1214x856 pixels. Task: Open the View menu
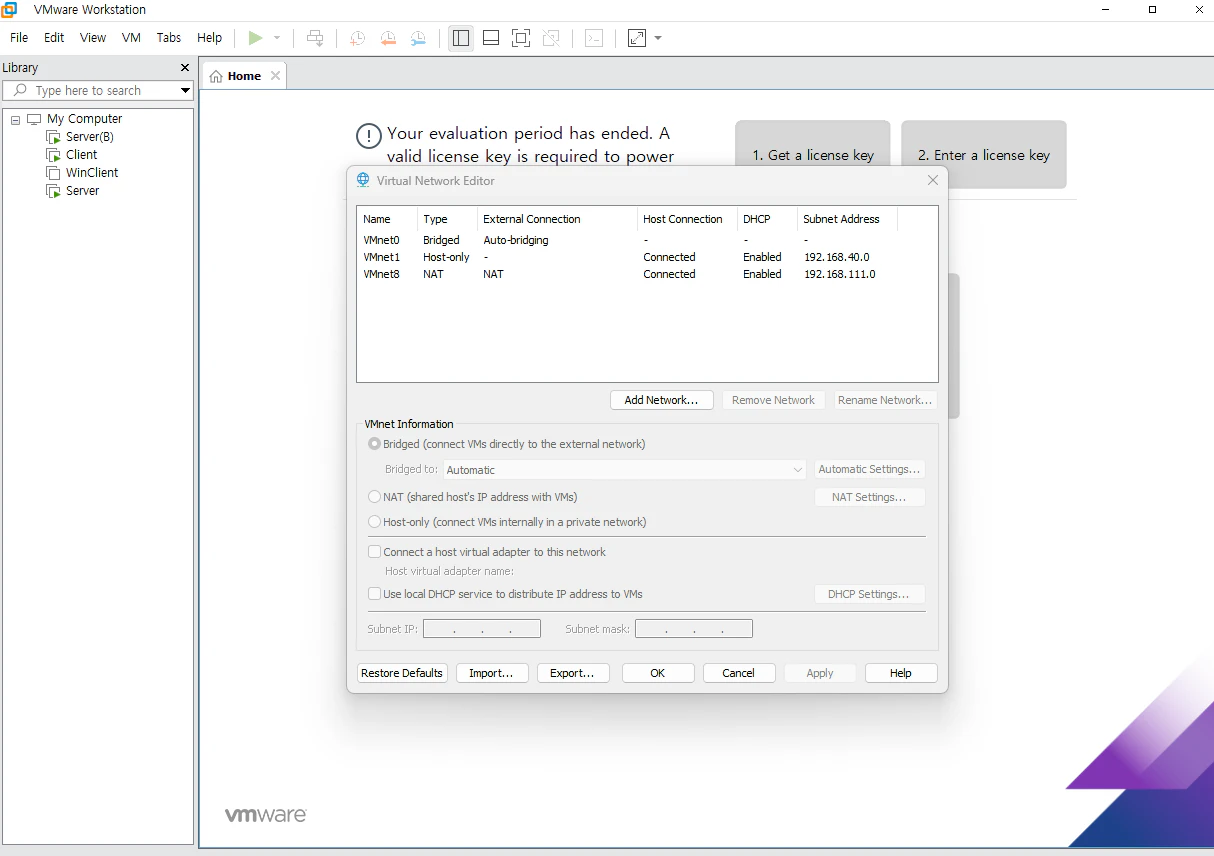point(93,37)
